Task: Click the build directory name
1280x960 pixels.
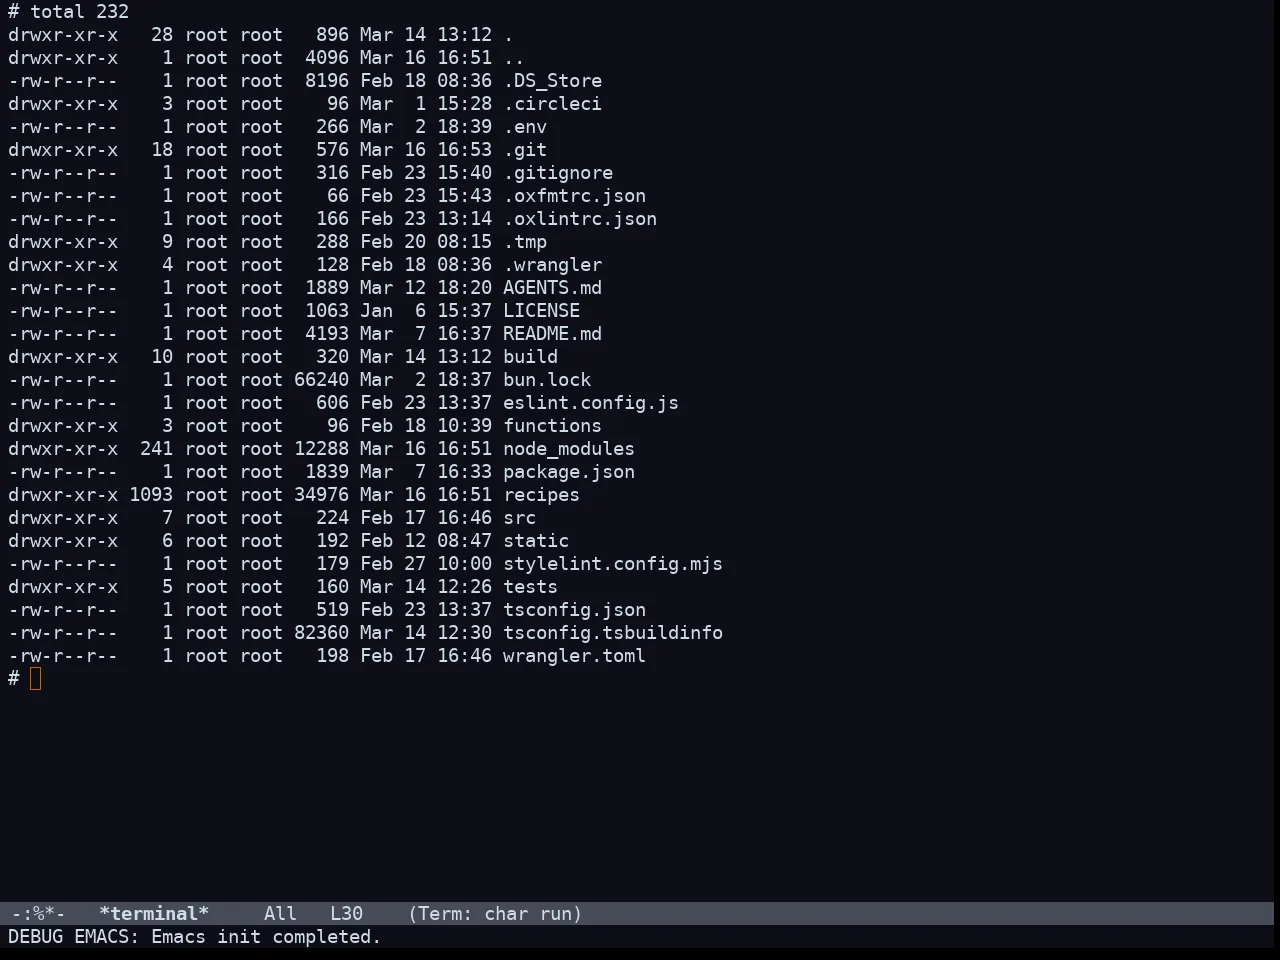Action: pyautogui.click(x=530, y=357)
